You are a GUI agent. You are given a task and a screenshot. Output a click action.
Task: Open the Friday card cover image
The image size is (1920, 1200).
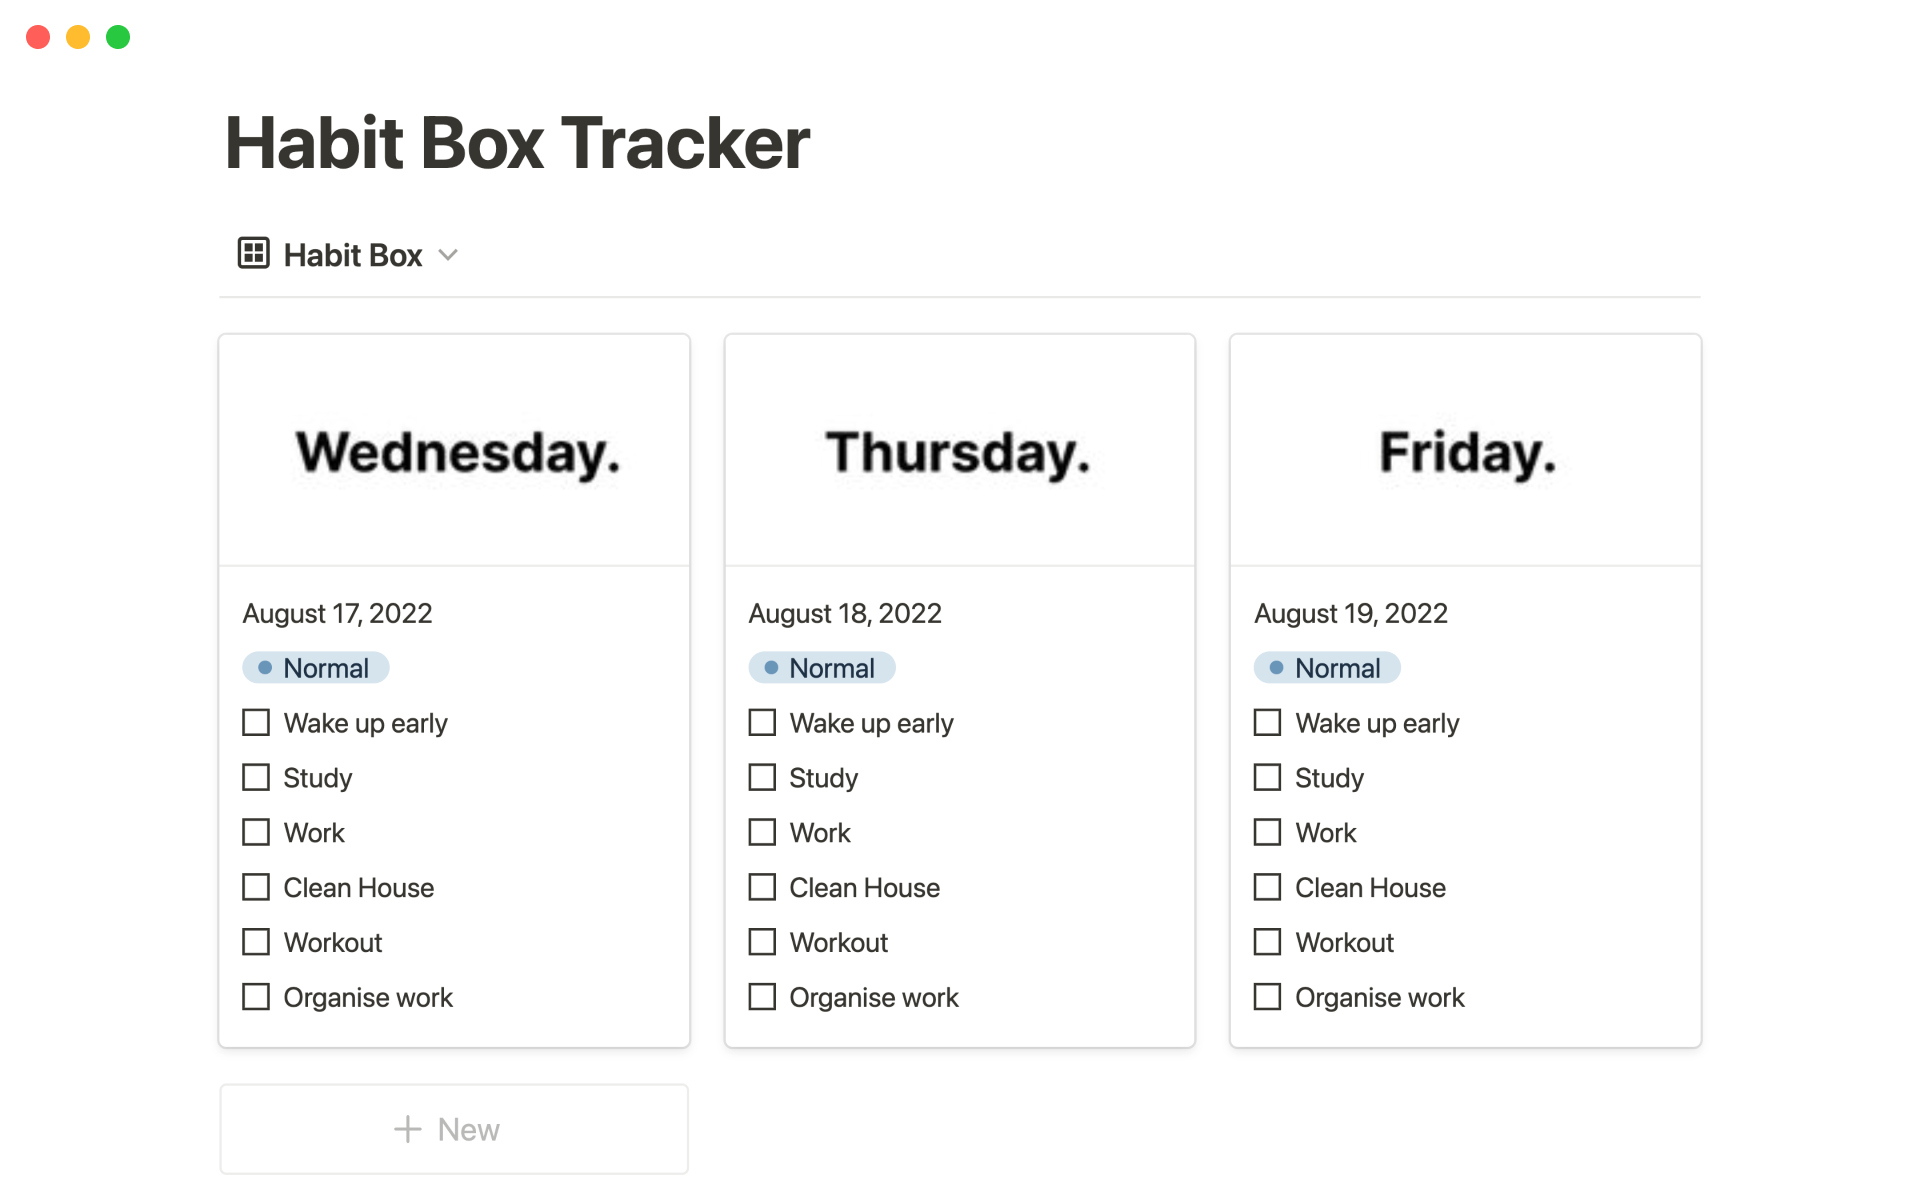[x=1465, y=451]
